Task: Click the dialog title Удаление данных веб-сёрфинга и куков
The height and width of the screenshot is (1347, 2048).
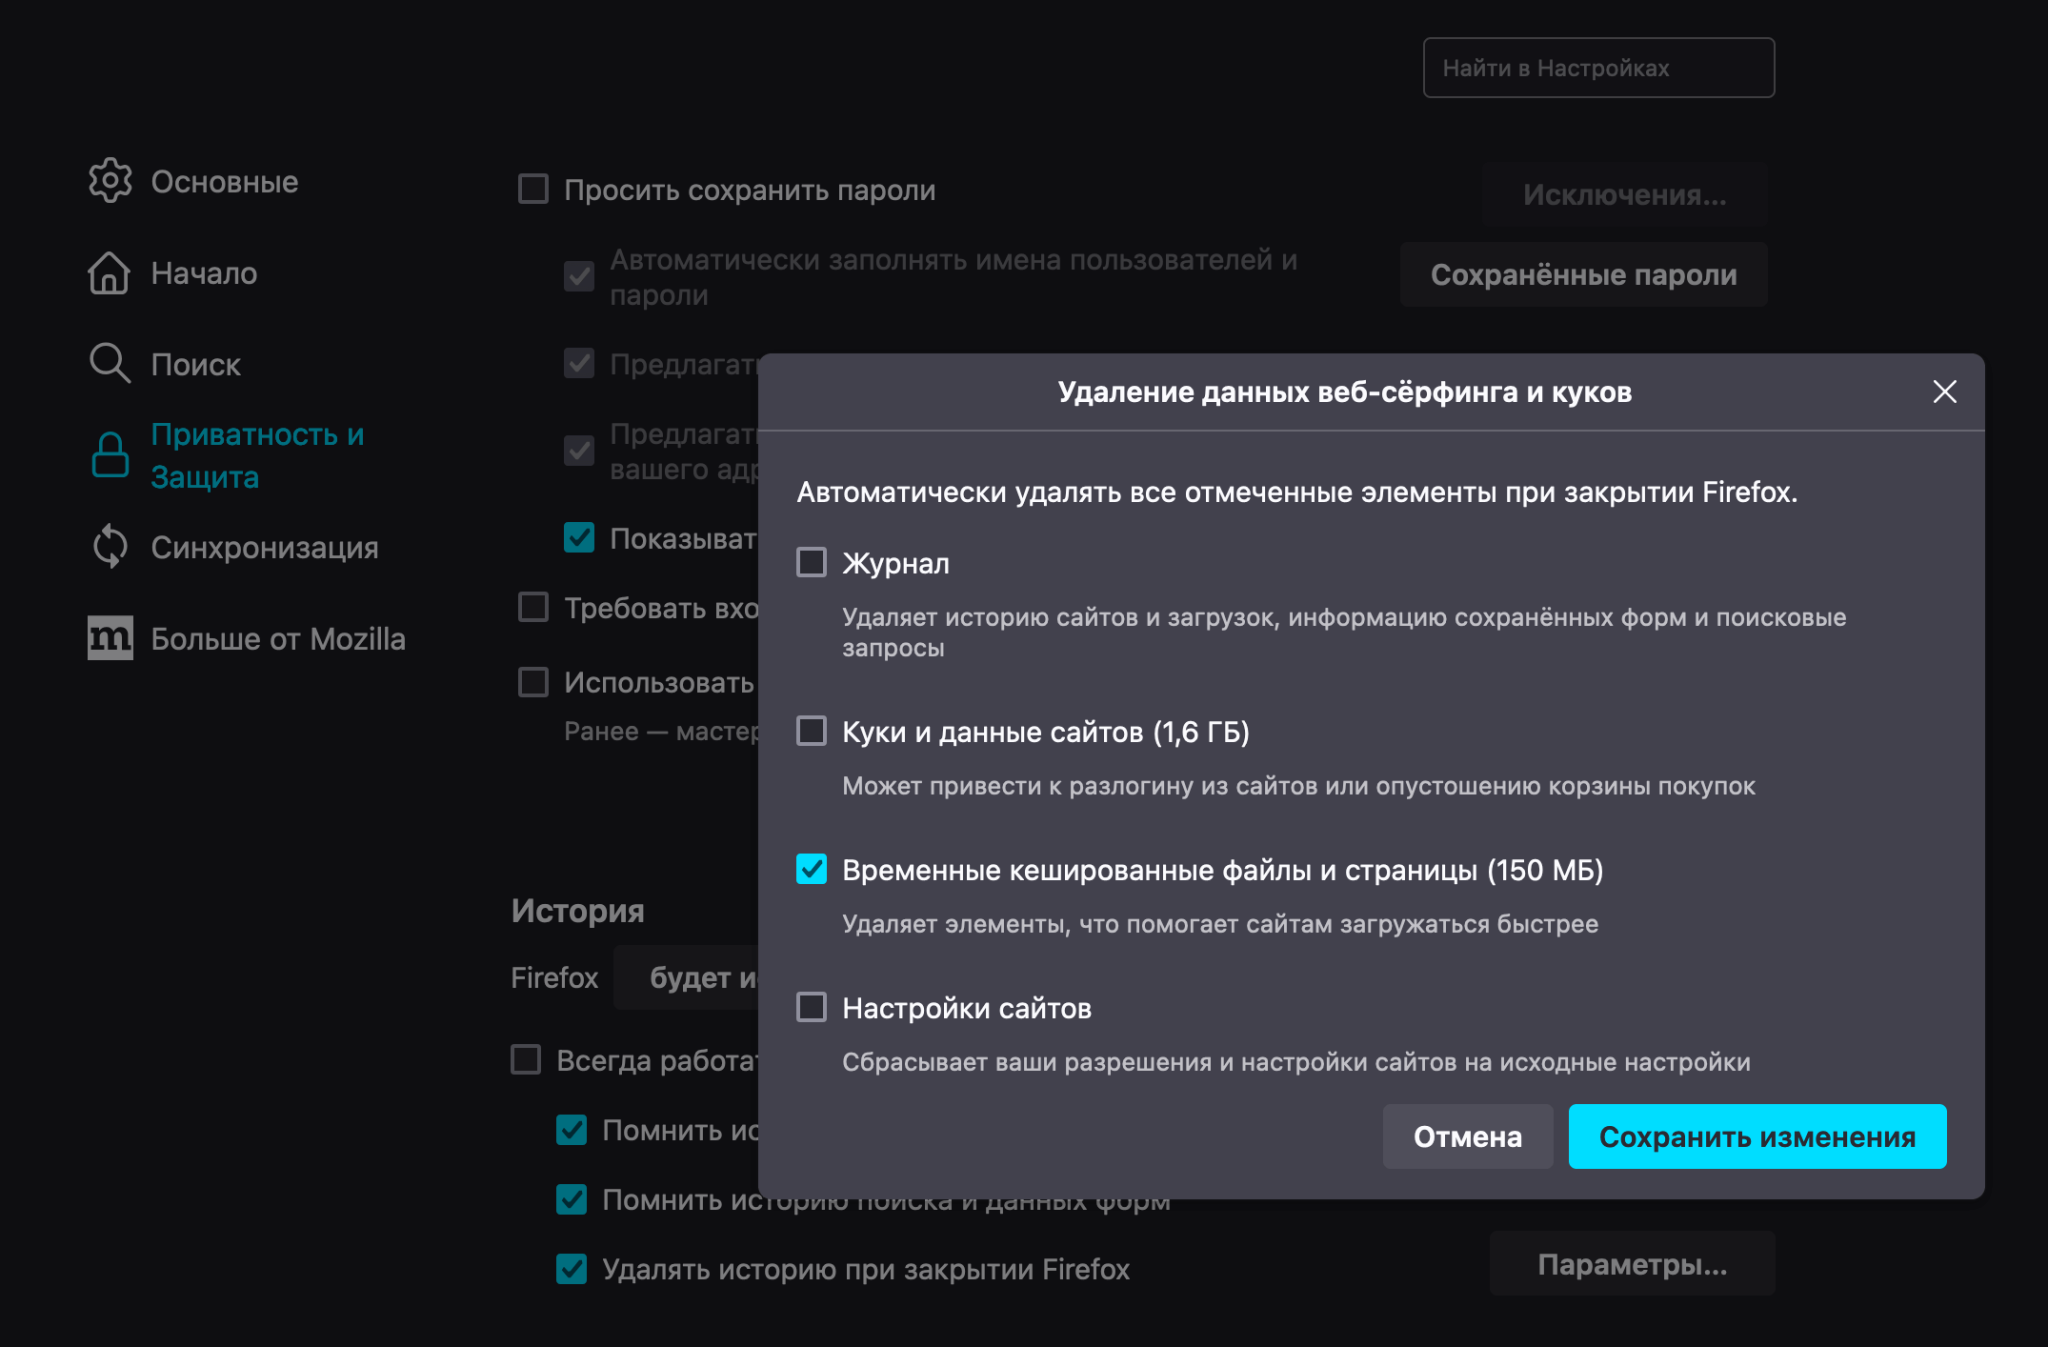Action: coord(1344,391)
